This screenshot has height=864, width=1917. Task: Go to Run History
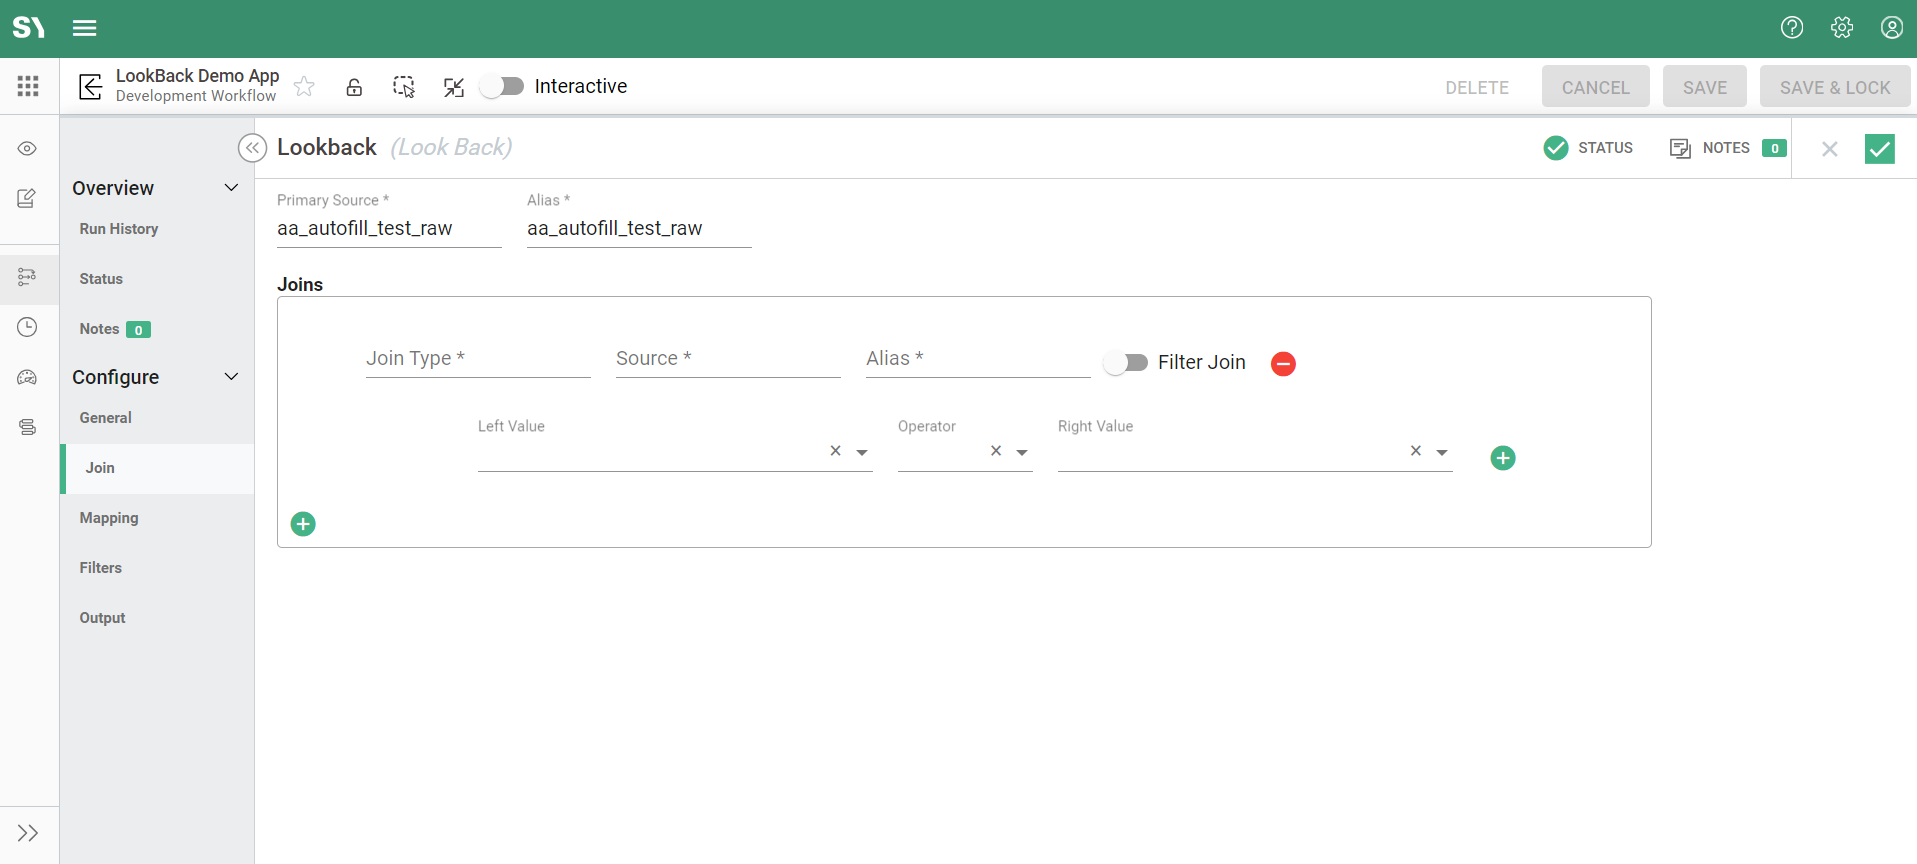click(x=119, y=229)
